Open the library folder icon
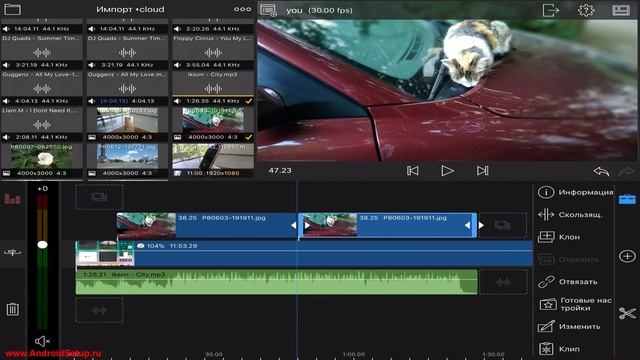The image size is (640, 360). 12,9
